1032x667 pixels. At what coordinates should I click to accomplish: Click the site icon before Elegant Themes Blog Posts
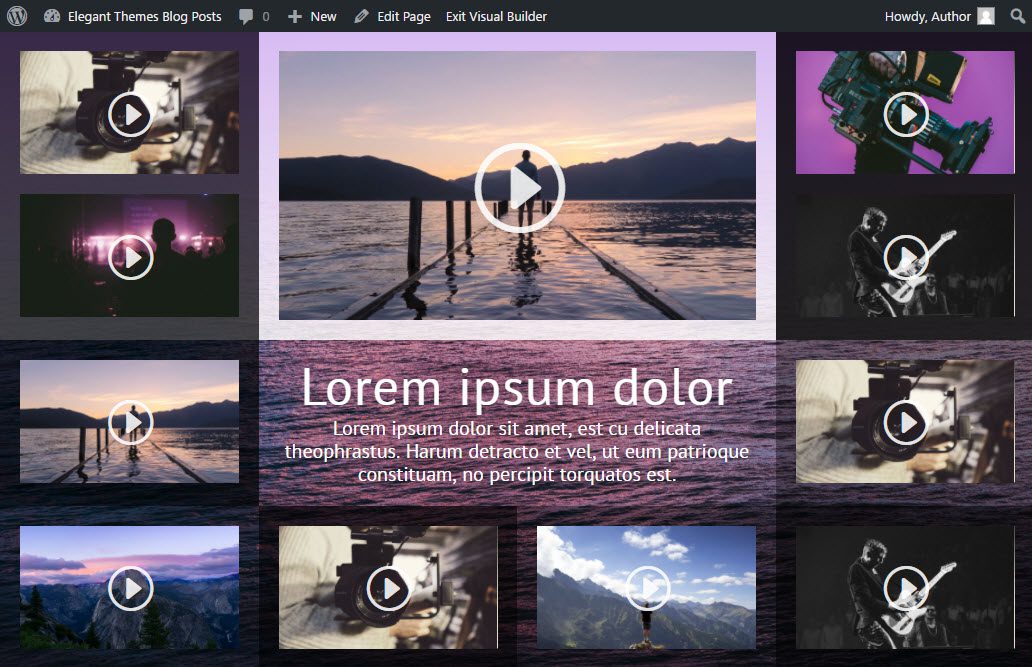(x=53, y=16)
